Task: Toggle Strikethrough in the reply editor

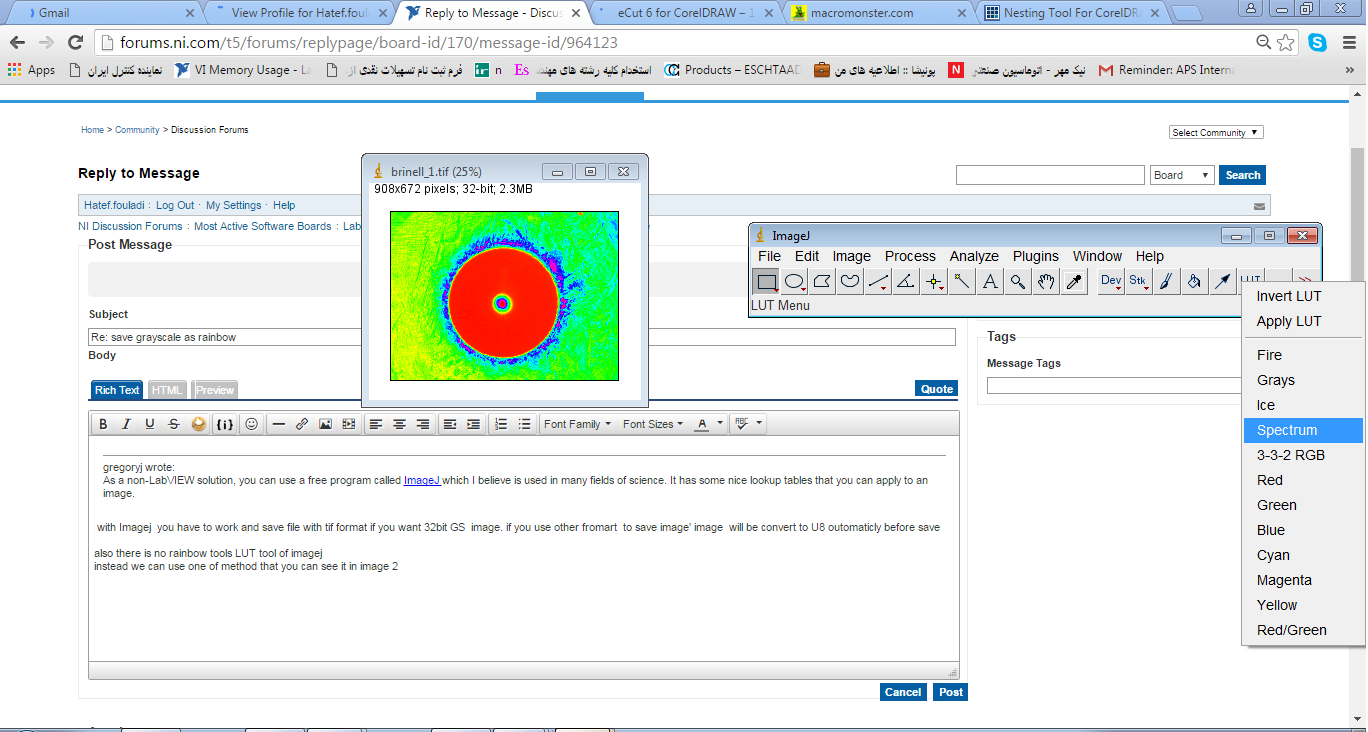Action: pos(174,424)
